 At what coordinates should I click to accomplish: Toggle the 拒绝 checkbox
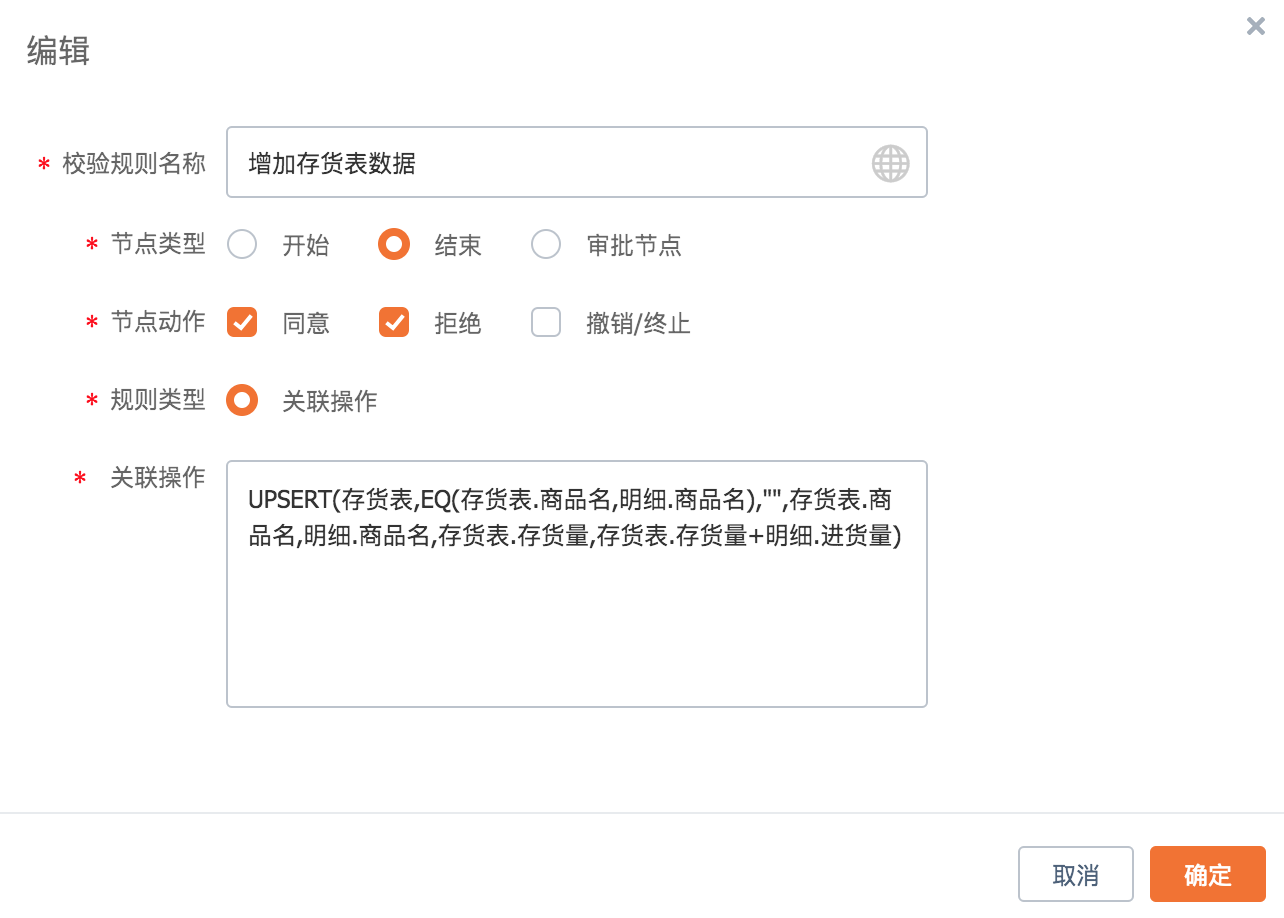pos(394,323)
